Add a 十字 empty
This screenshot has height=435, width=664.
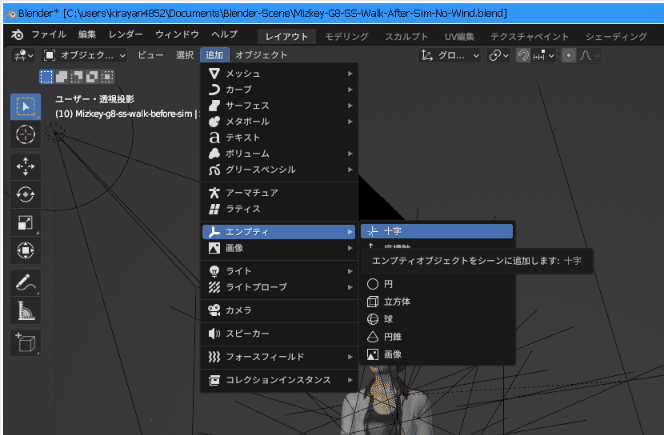point(437,231)
